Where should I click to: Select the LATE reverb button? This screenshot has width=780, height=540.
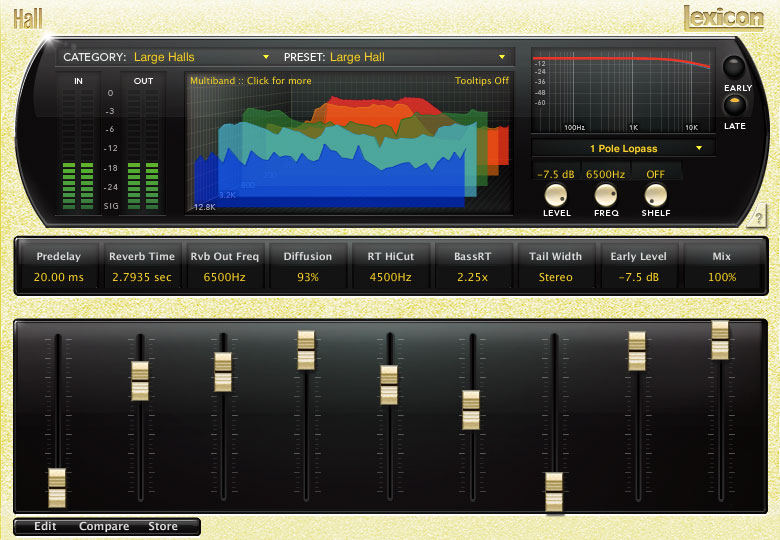(734, 105)
